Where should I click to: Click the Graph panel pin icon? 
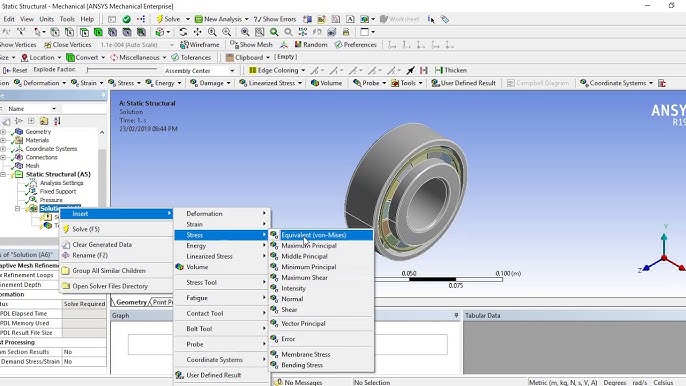[456, 315]
